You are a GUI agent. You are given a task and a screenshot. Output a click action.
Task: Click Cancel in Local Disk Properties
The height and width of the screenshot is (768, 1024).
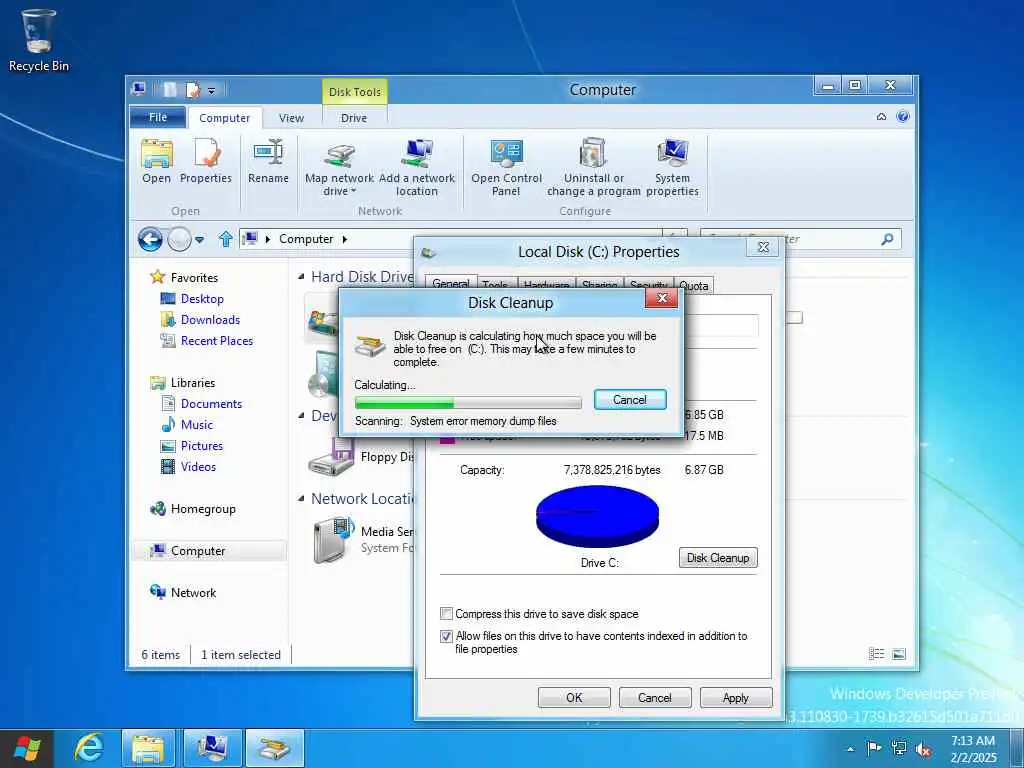coord(654,697)
